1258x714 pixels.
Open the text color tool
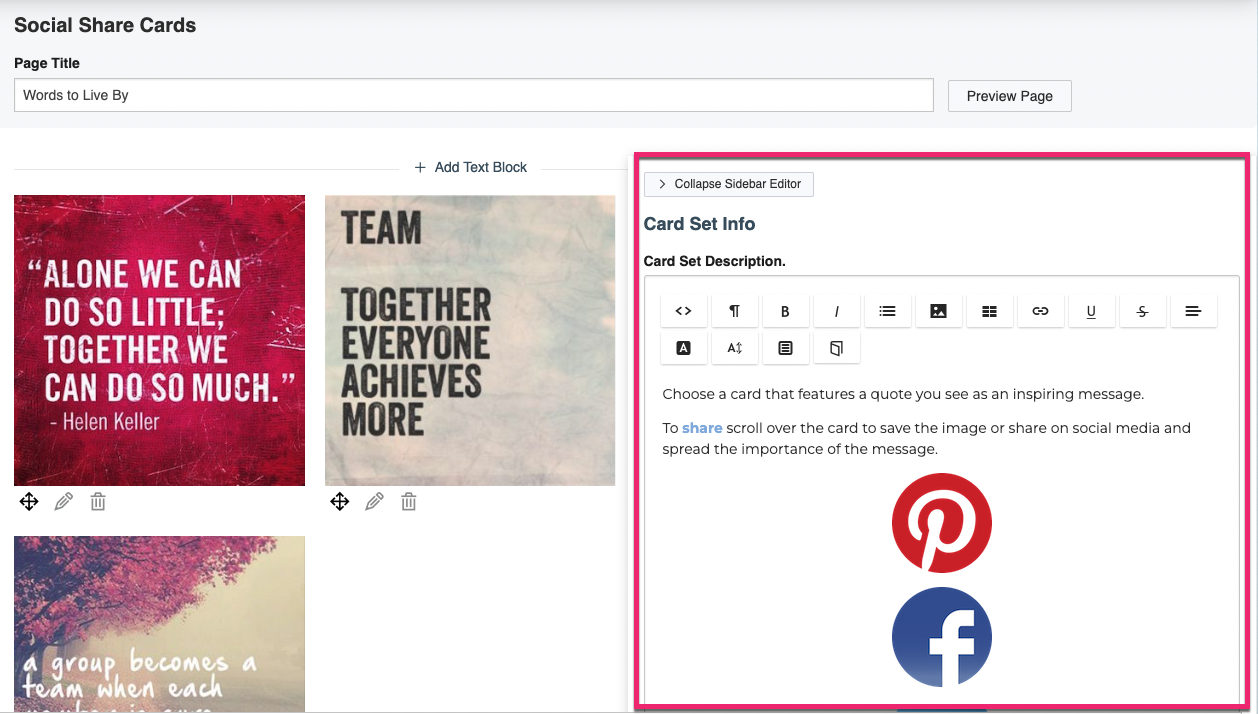[x=684, y=347]
